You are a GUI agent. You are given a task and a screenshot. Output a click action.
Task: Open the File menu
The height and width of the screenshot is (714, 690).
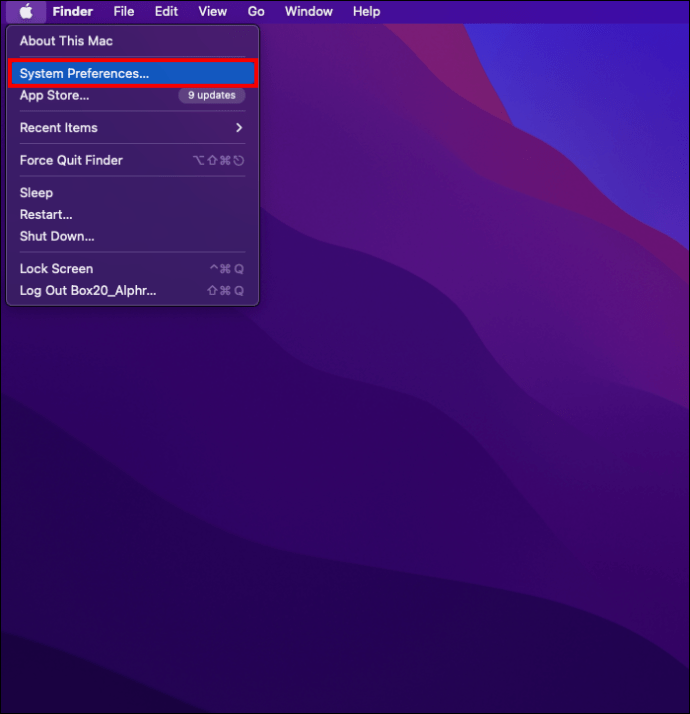[x=124, y=11]
